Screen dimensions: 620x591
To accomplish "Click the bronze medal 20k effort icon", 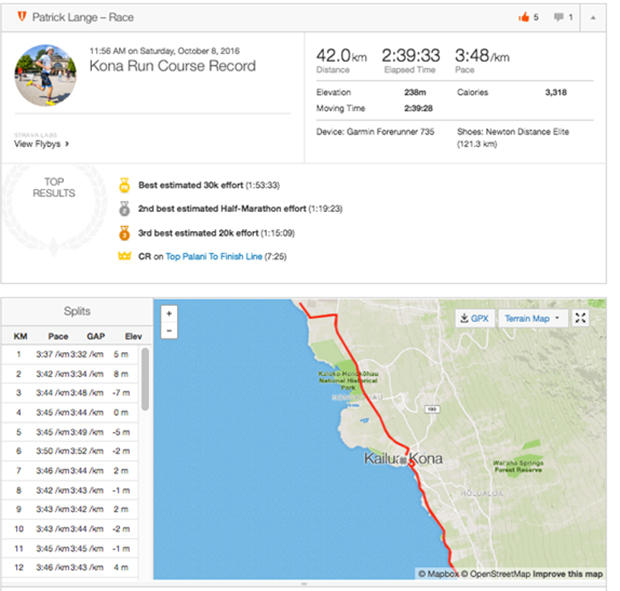I will tap(125, 233).
